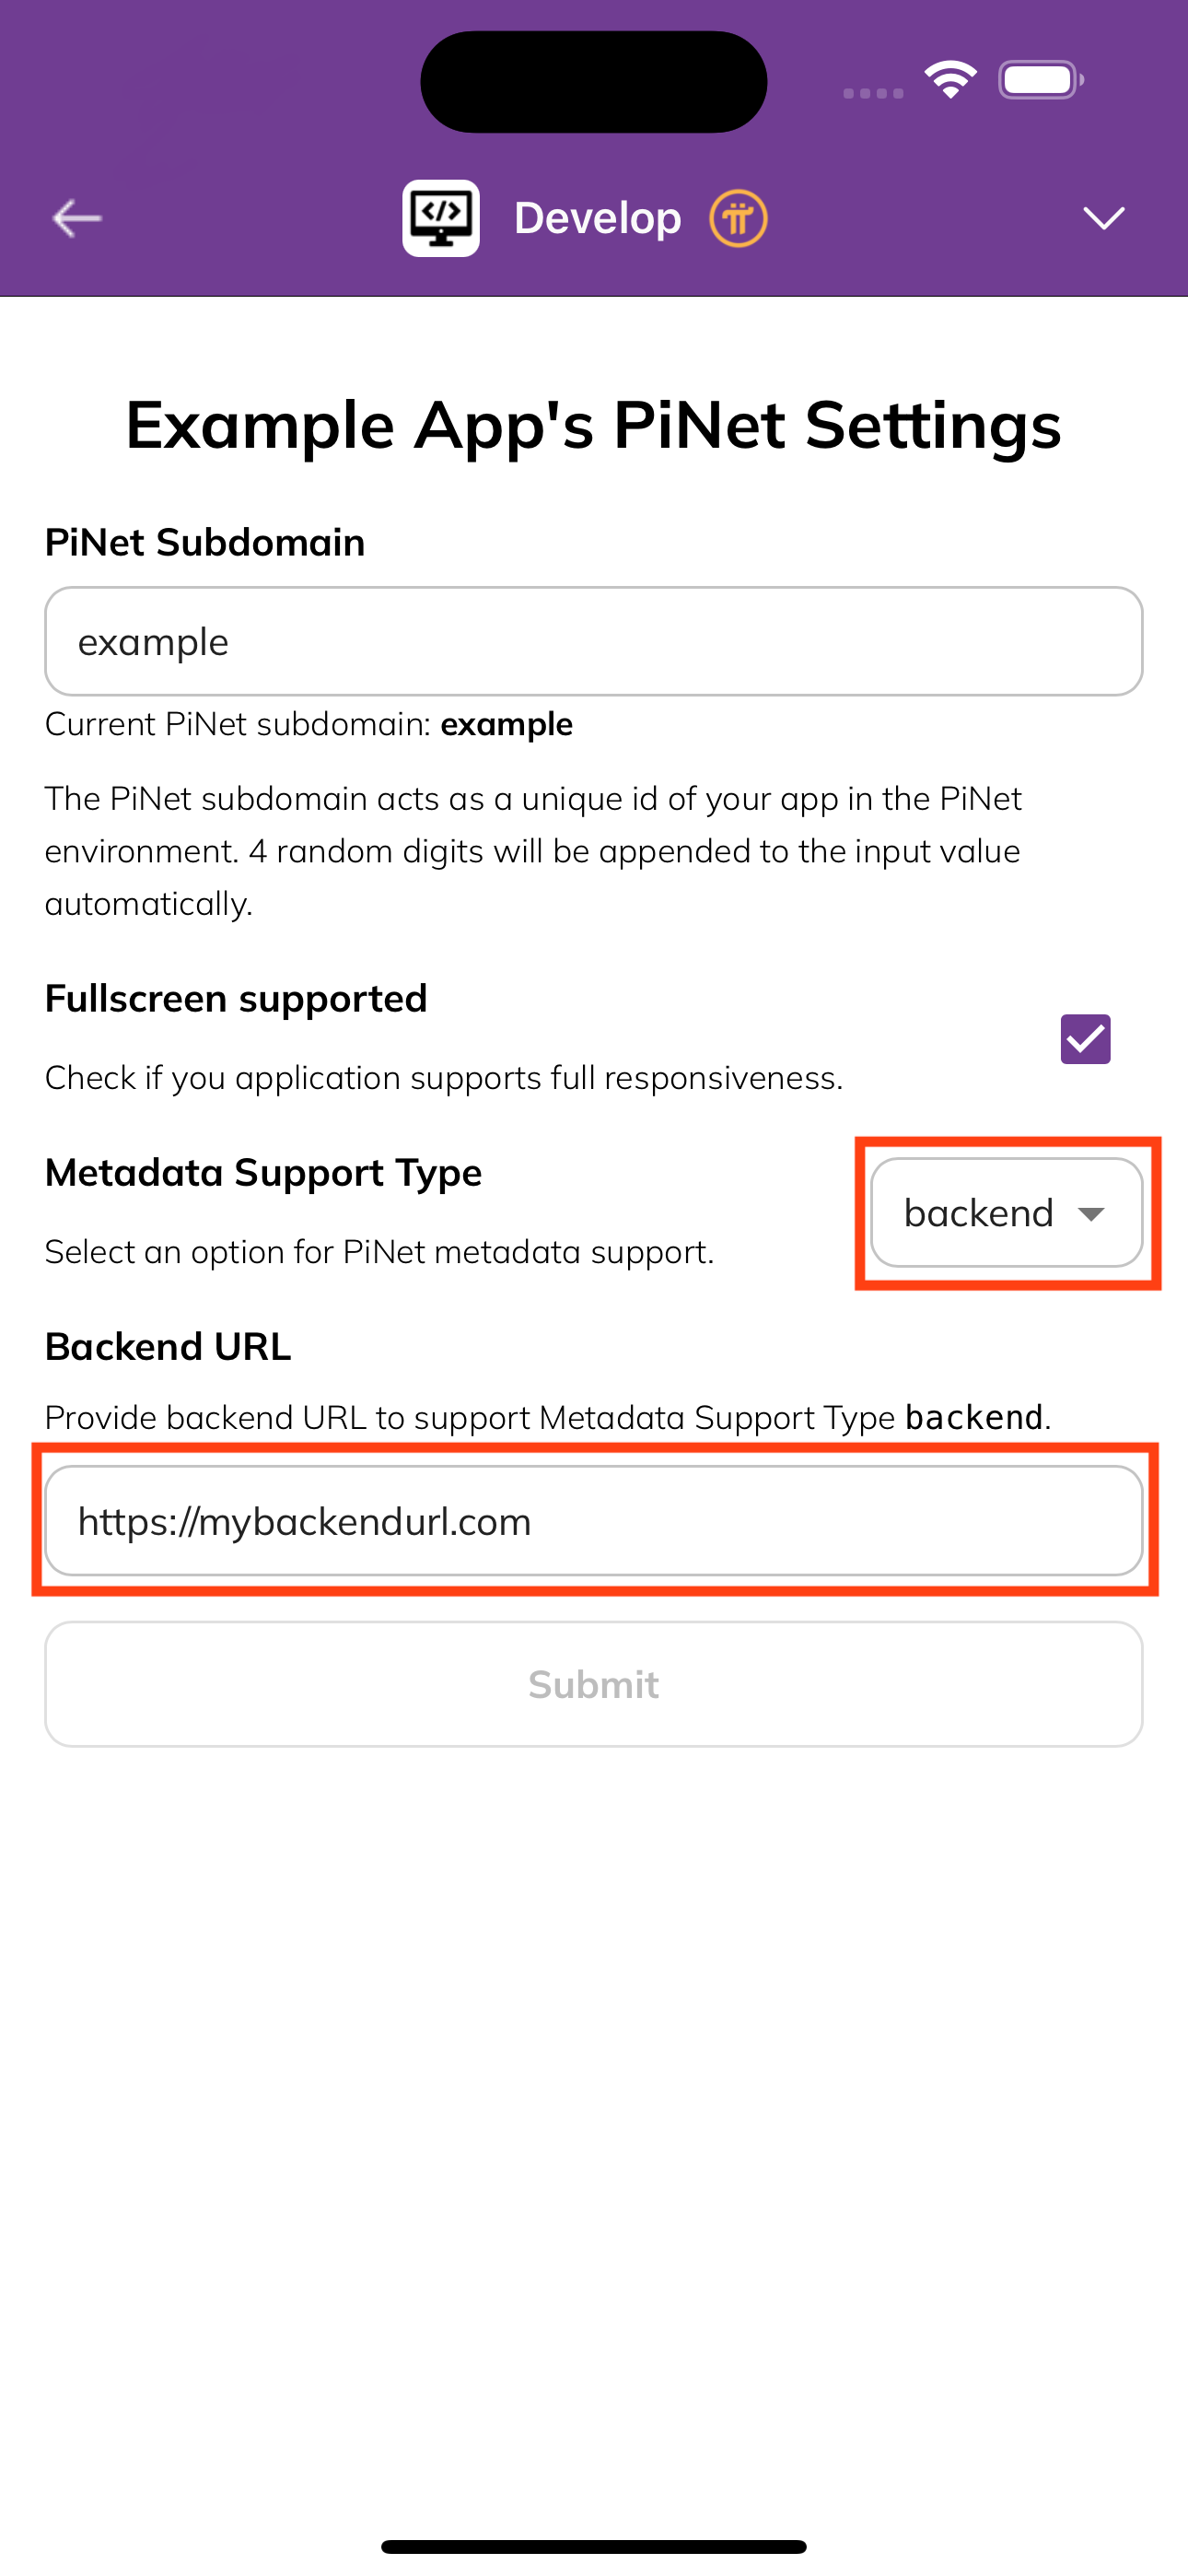Tap the black Dynamic Island area
The width and height of the screenshot is (1188, 2576).
tap(593, 80)
